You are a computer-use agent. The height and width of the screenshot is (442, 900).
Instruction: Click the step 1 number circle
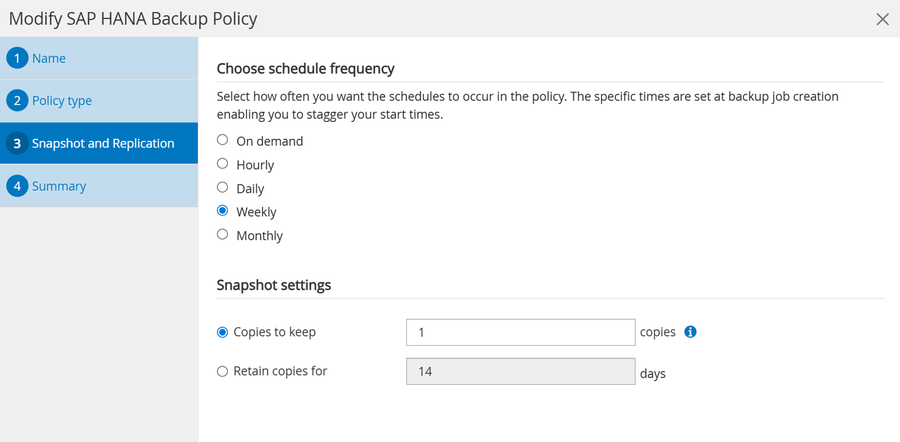pyautogui.click(x=17, y=58)
